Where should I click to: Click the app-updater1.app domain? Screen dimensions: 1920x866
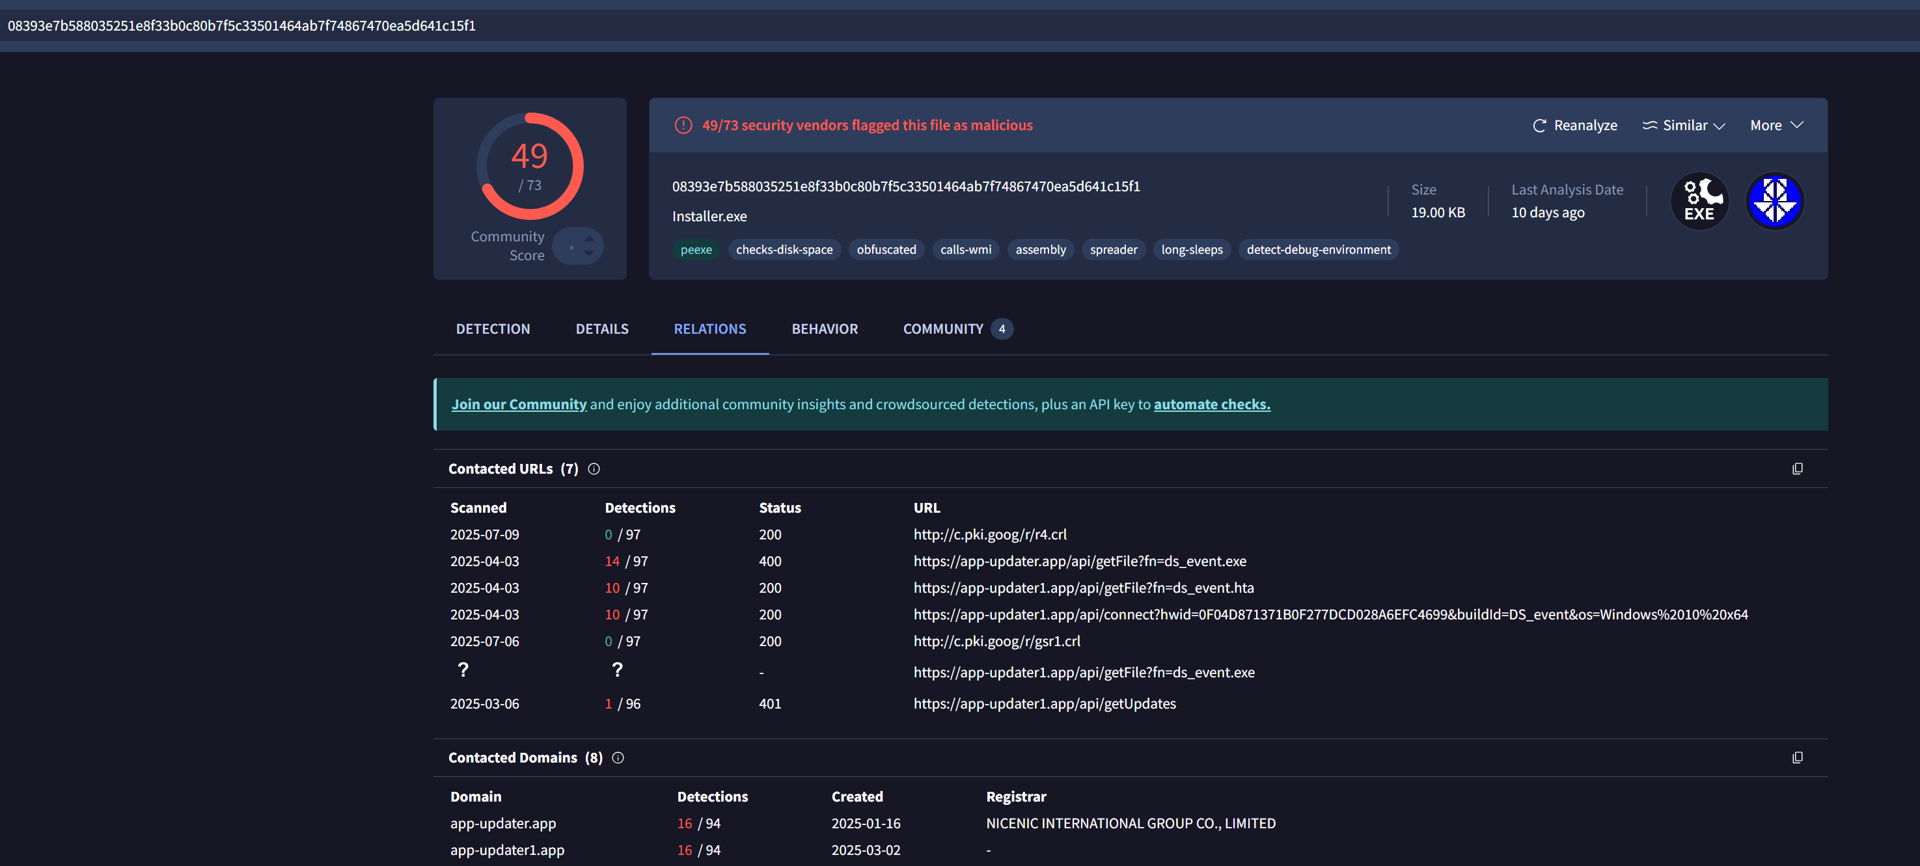507,850
